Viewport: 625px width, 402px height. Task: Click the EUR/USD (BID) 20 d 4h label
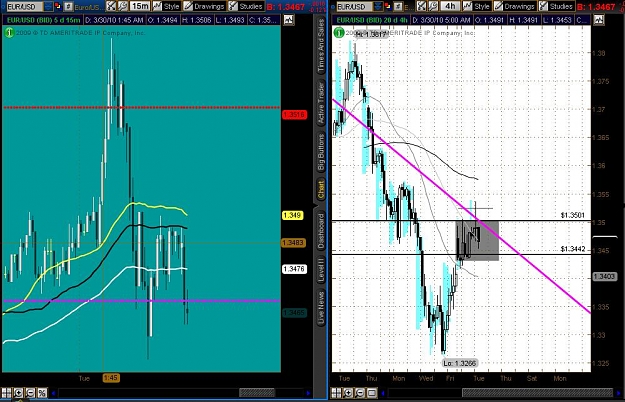[x=371, y=20]
